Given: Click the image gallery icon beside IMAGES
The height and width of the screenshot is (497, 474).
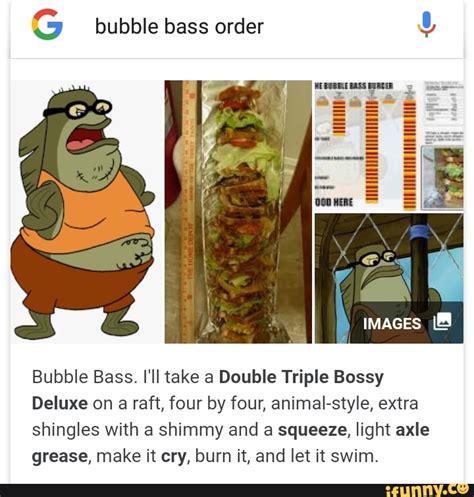Looking at the screenshot, I should (x=442, y=320).
